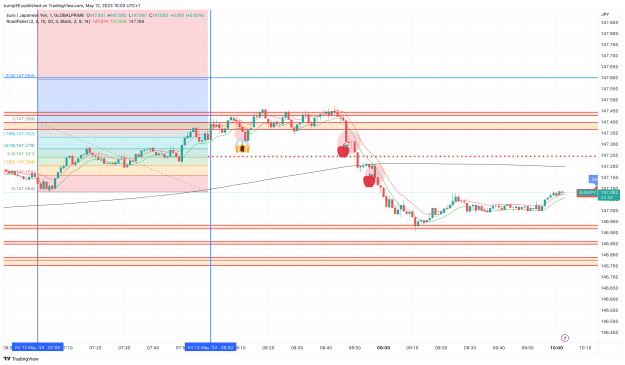Click the JPY currency label on price axis
Image resolution: width=625 pixels, height=365 pixels.
coord(605,14)
